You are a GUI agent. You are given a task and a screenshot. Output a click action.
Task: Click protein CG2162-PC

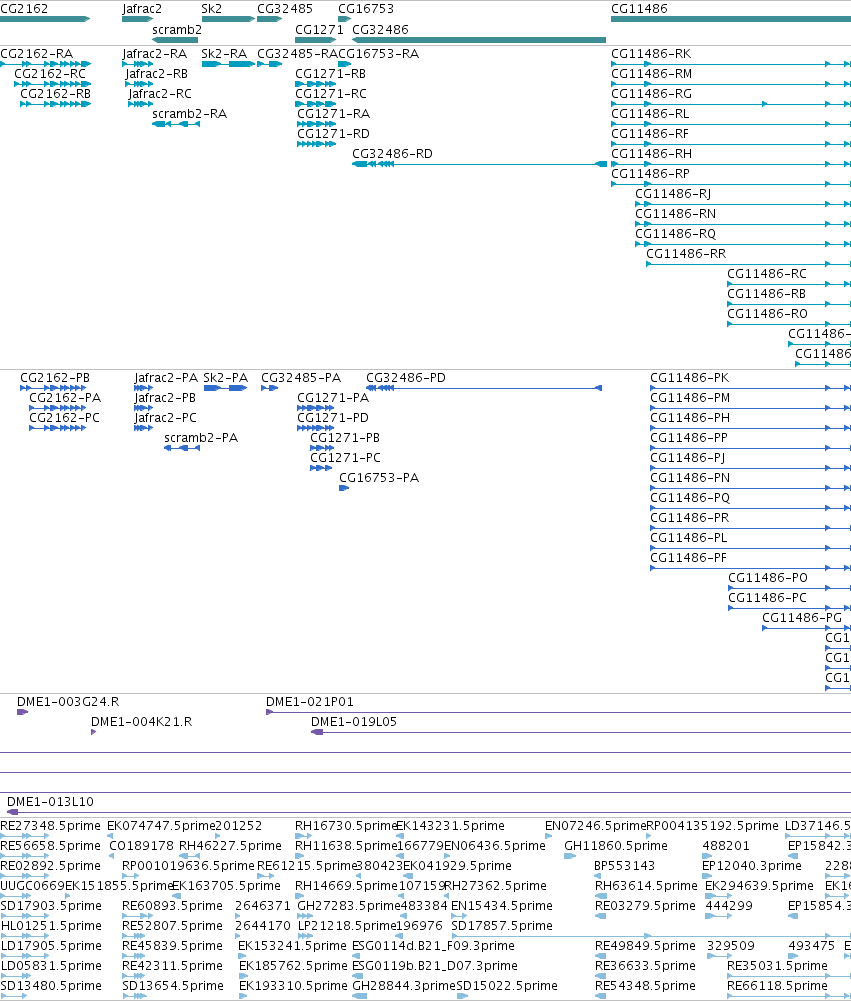[x=64, y=418]
